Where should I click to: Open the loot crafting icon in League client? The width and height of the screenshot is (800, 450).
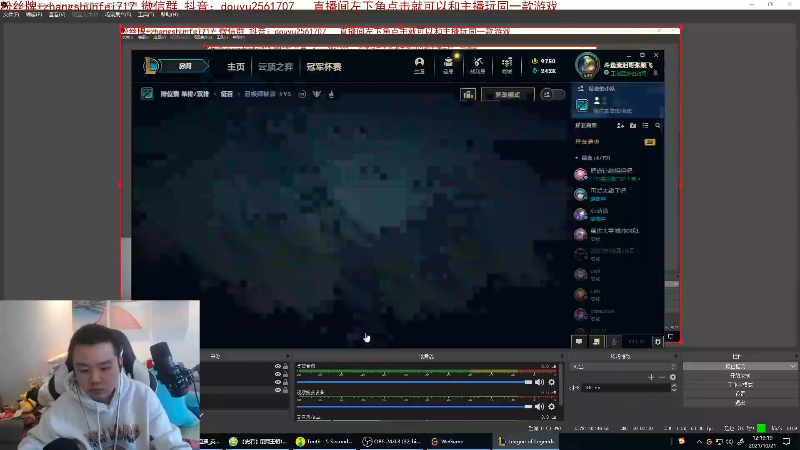[478, 65]
